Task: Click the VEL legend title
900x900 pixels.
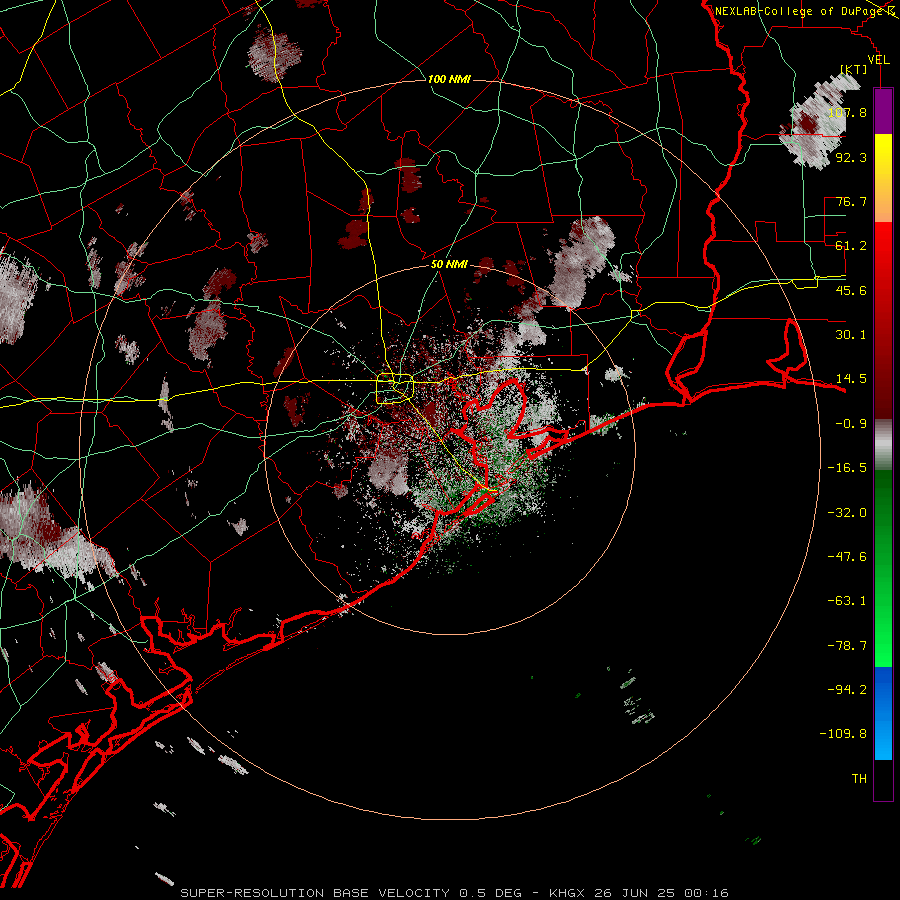Action: (x=878, y=60)
